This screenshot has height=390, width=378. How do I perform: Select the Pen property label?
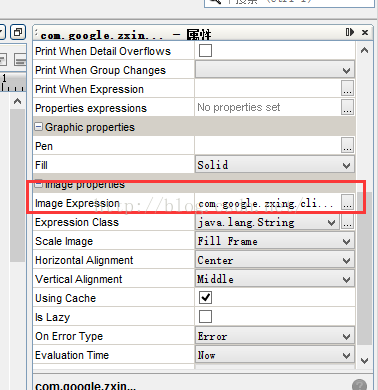[x=44, y=146]
